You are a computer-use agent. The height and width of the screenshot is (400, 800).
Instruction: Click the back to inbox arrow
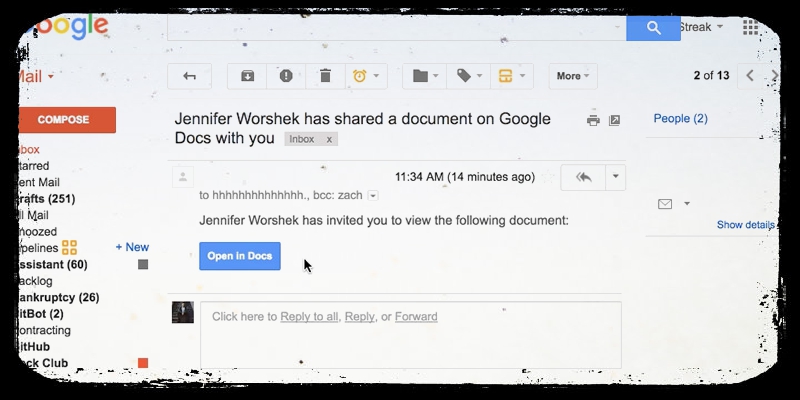click(x=189, y=76)
